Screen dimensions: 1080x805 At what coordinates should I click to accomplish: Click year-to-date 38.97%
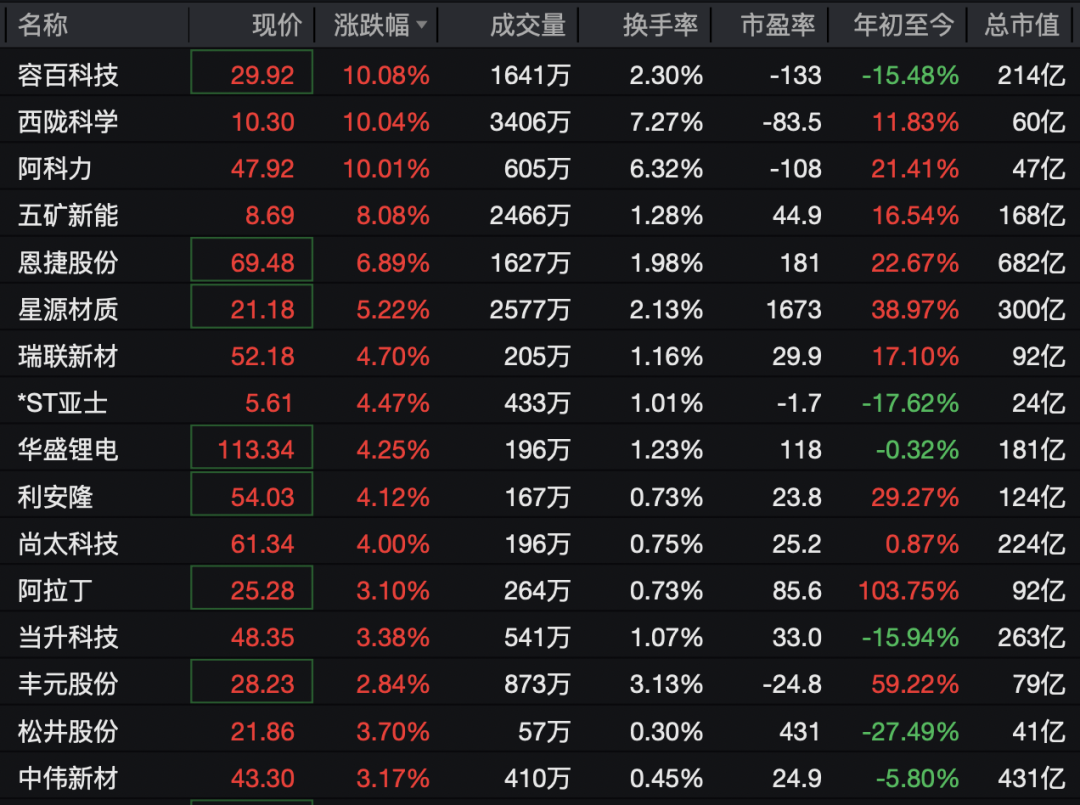[x=915, y=309]
